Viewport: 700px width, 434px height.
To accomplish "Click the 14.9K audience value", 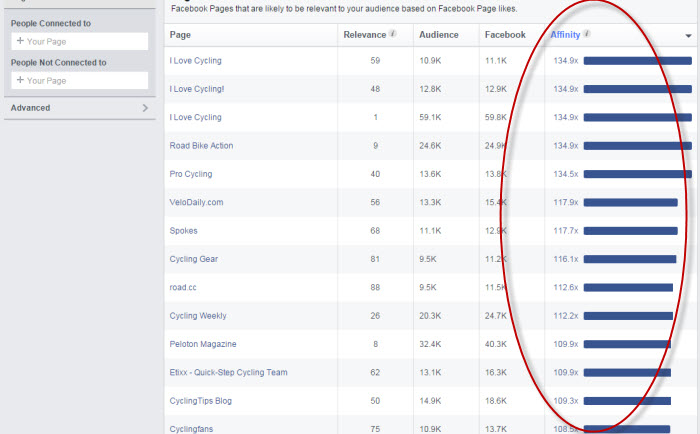I will click(x=430, y=401).
